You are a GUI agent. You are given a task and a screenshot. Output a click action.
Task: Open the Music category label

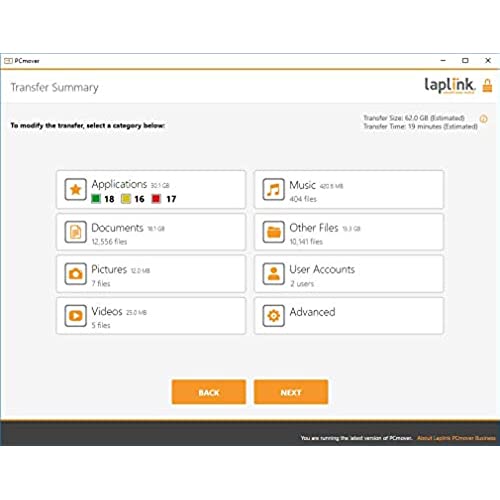[302, 185]
